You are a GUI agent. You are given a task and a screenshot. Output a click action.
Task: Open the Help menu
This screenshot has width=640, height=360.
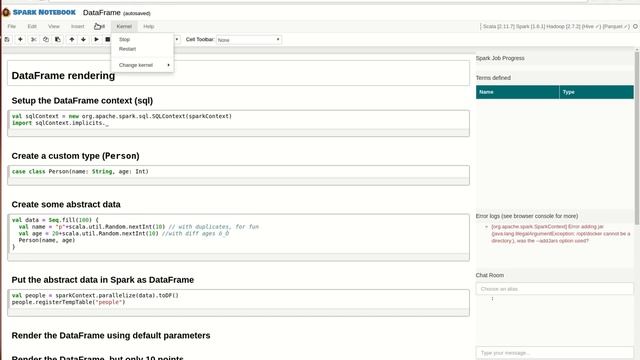[x=149, y=27]
